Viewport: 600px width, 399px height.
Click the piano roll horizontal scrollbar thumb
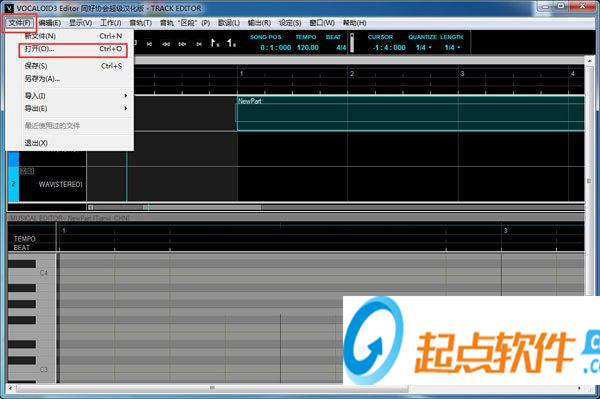click(x=212, y=388)
